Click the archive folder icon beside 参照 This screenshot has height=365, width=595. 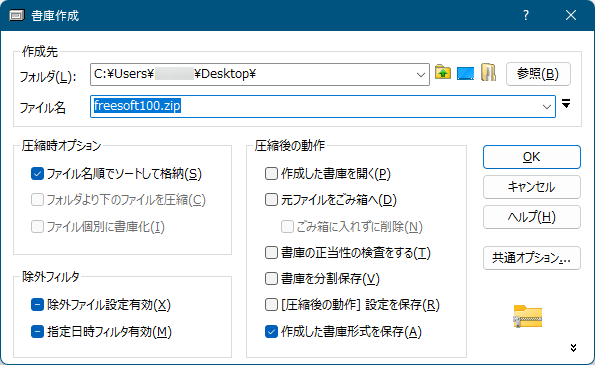[x=488, y=72]
